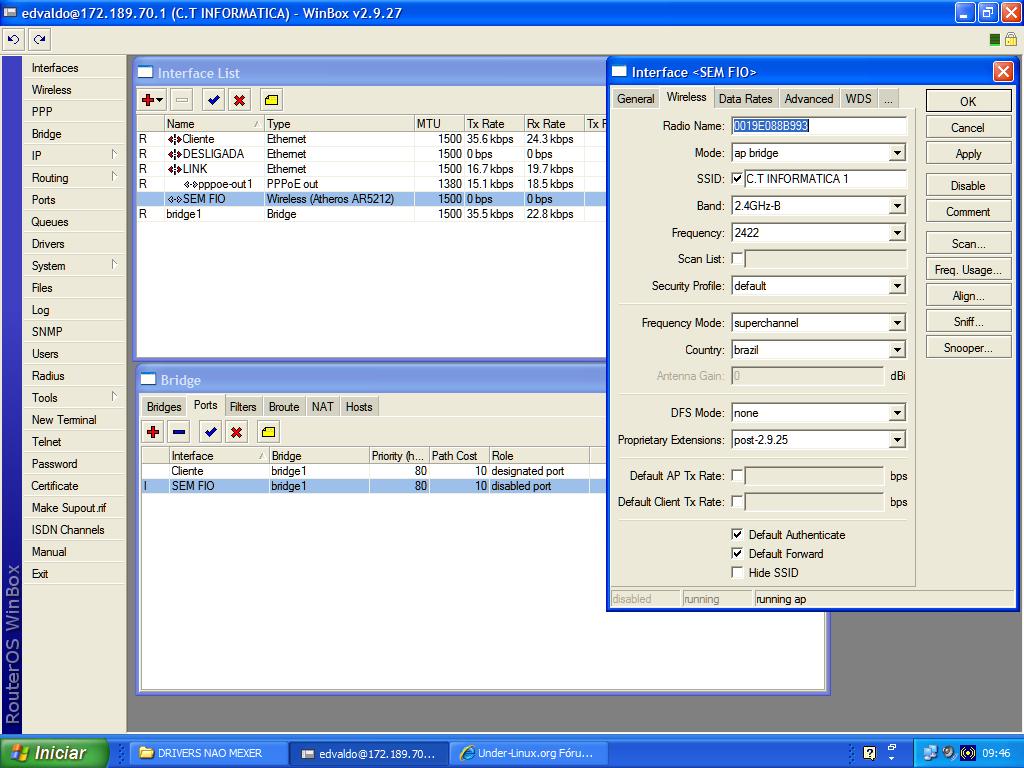Disable bridge port with red X icon
The height and width of the screenshot is (768, 1024).
[x=236, y=432]
